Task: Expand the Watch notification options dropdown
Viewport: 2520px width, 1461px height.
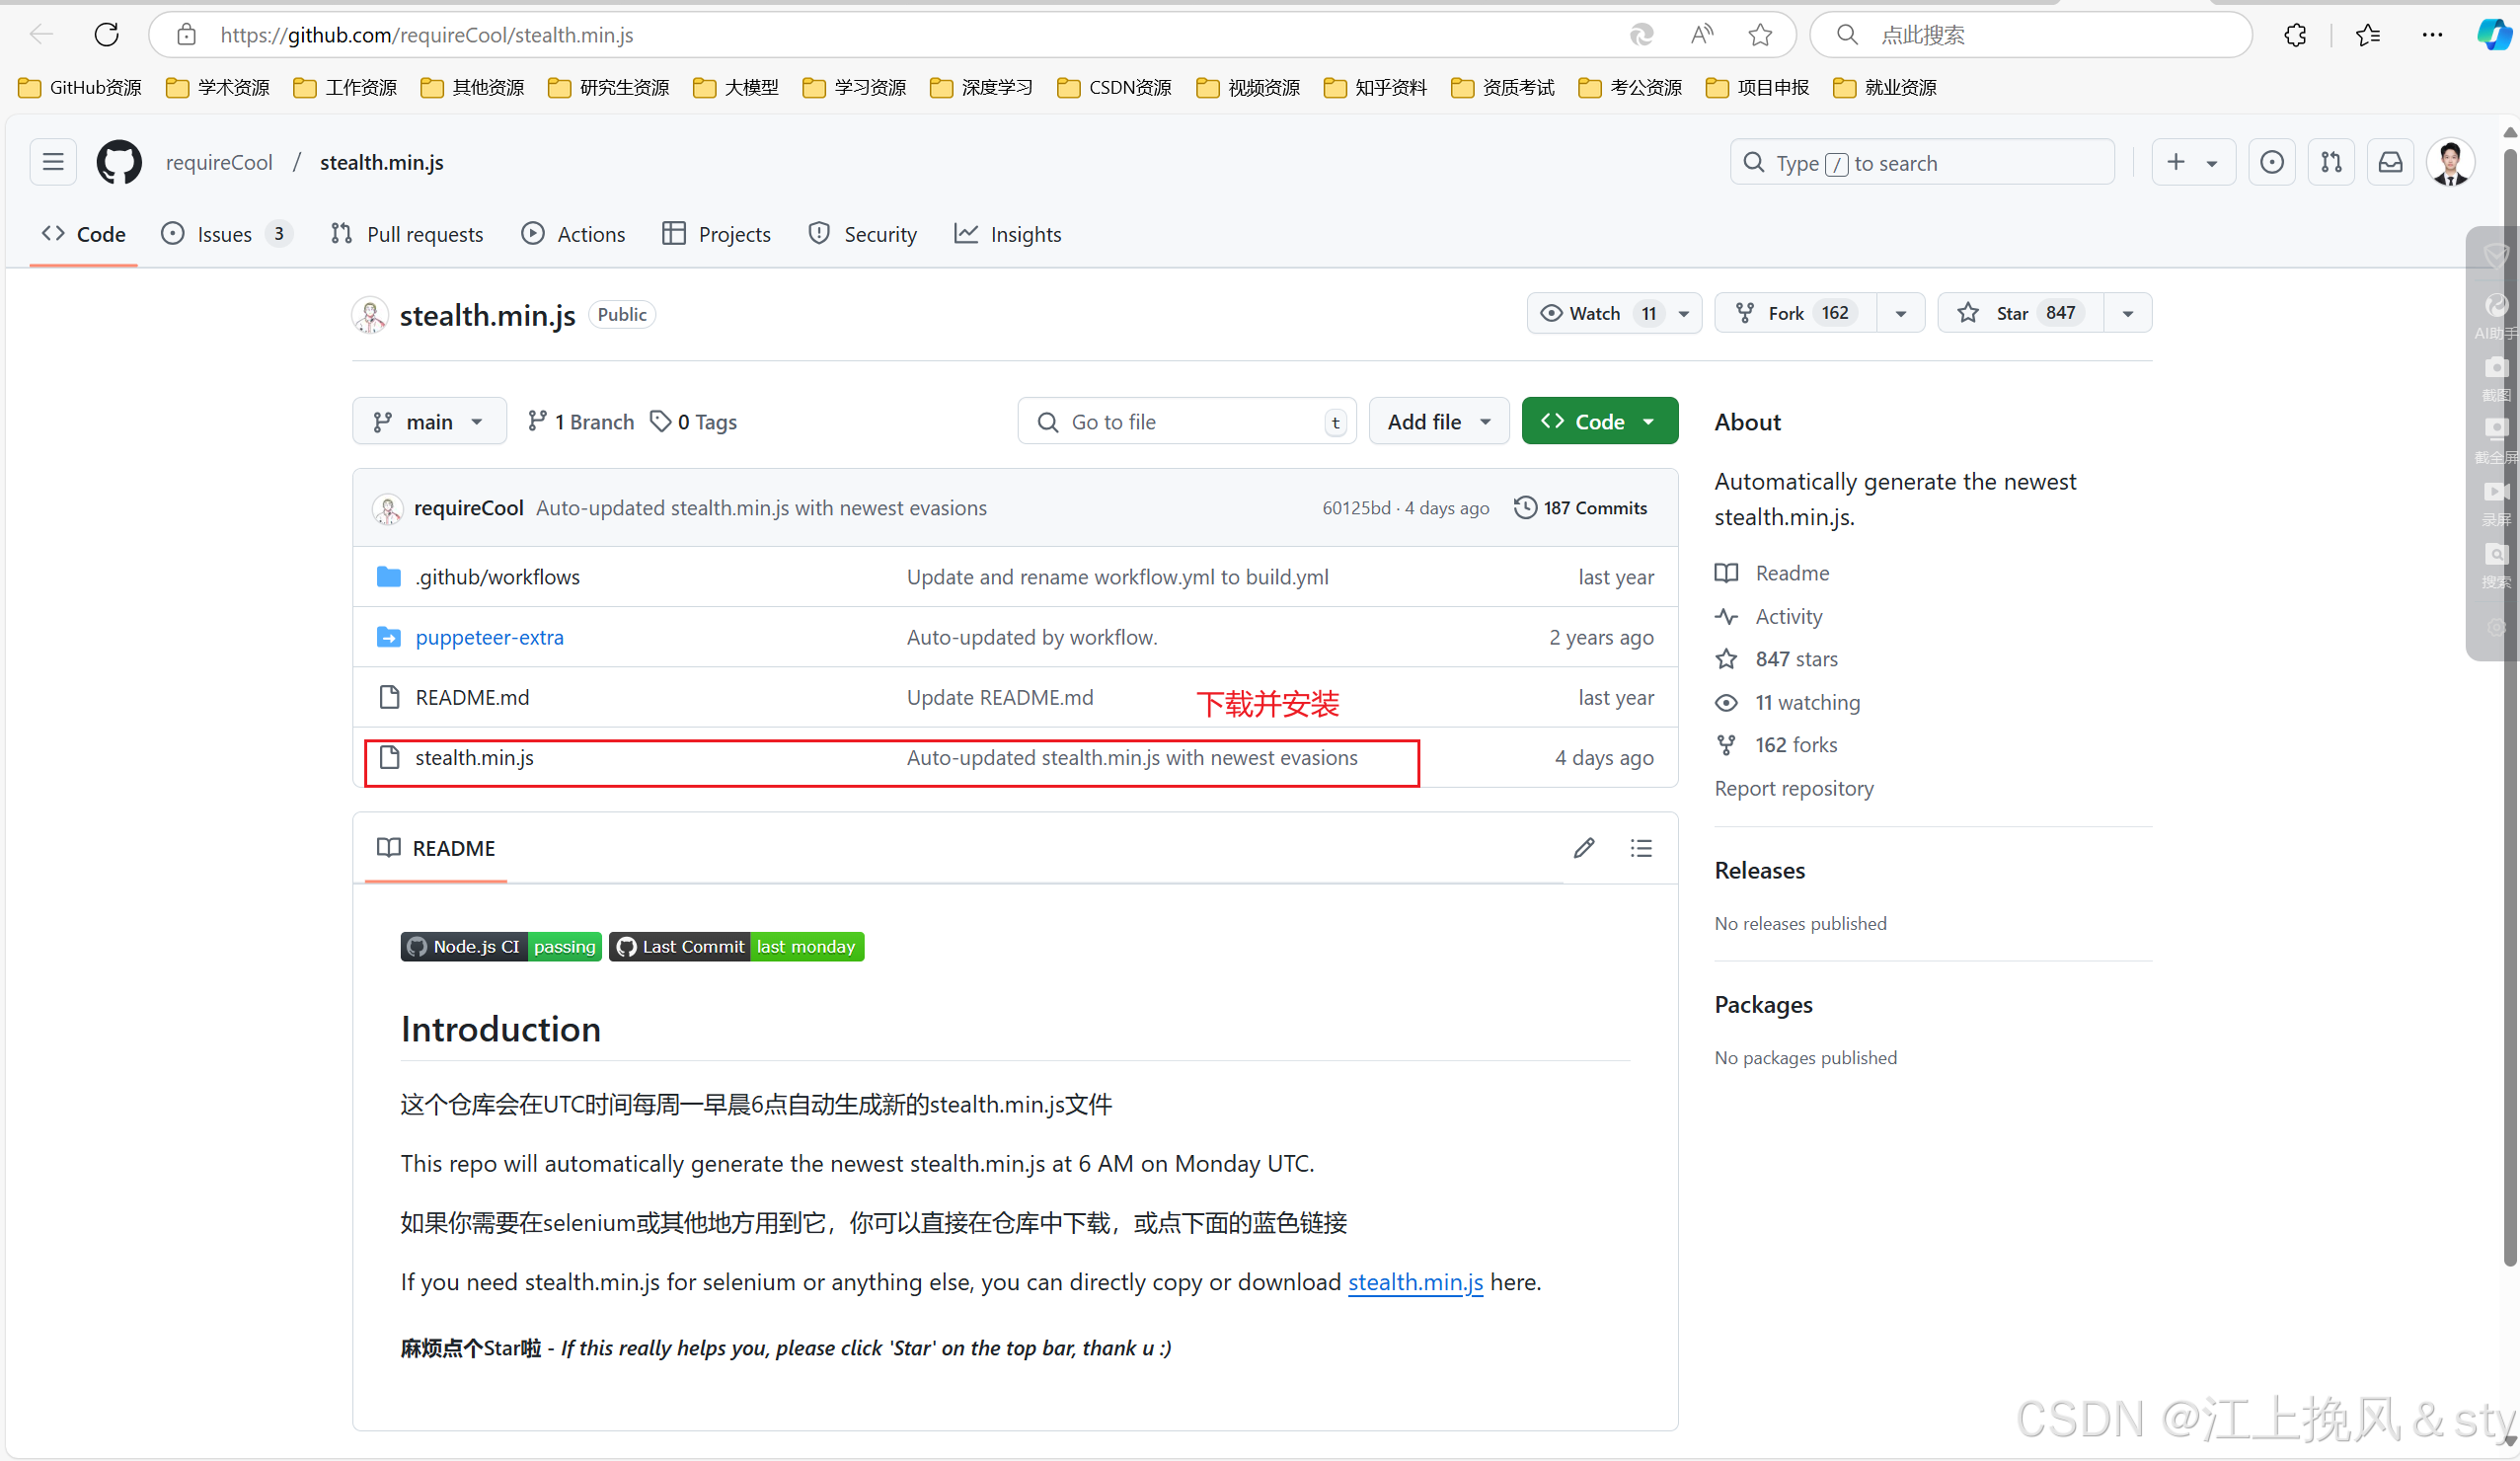Action: click(1683, 313)
